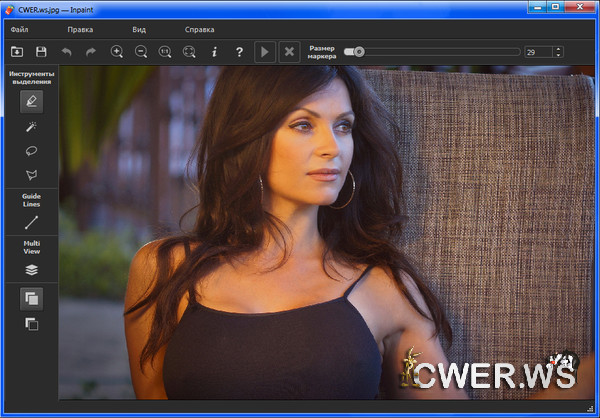Open the Правка menu

(80, 30)
